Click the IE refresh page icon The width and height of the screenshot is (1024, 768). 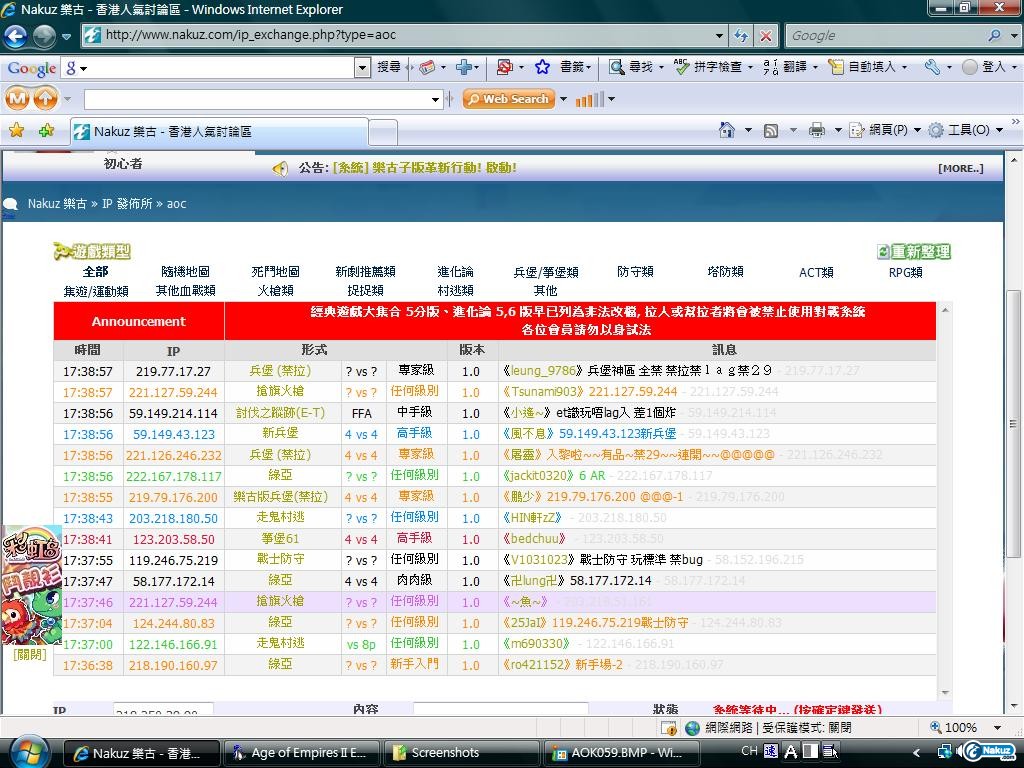click(x=741, y=35)
